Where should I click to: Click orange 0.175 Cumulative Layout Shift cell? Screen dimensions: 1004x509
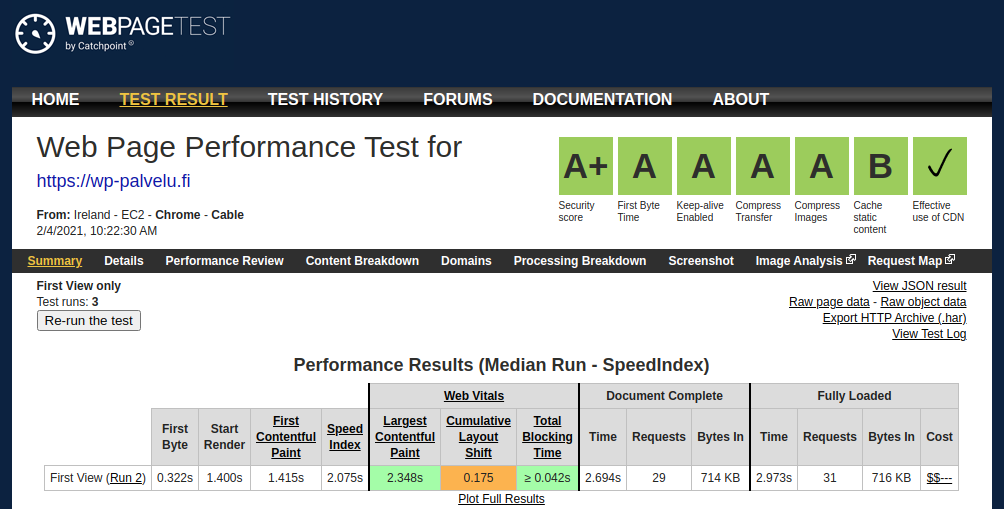click(478, 478)
